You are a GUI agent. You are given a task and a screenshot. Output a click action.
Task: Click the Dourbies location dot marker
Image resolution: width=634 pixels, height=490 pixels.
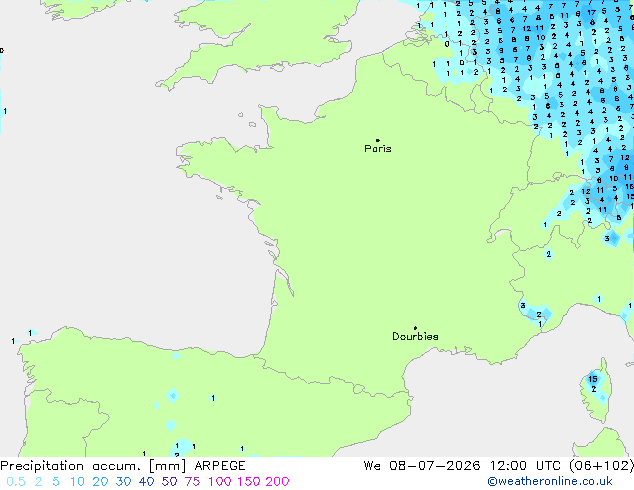click(x=415, y=328)
